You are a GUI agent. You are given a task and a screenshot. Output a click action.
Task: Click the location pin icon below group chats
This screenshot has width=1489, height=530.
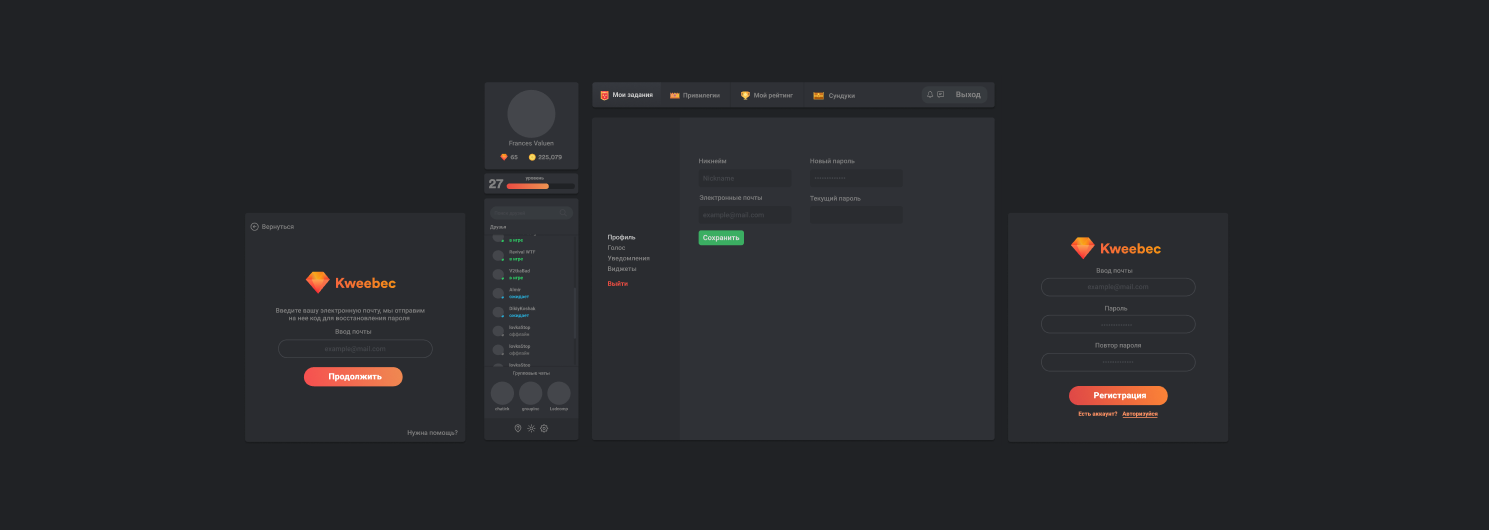[x=518, y=428]
